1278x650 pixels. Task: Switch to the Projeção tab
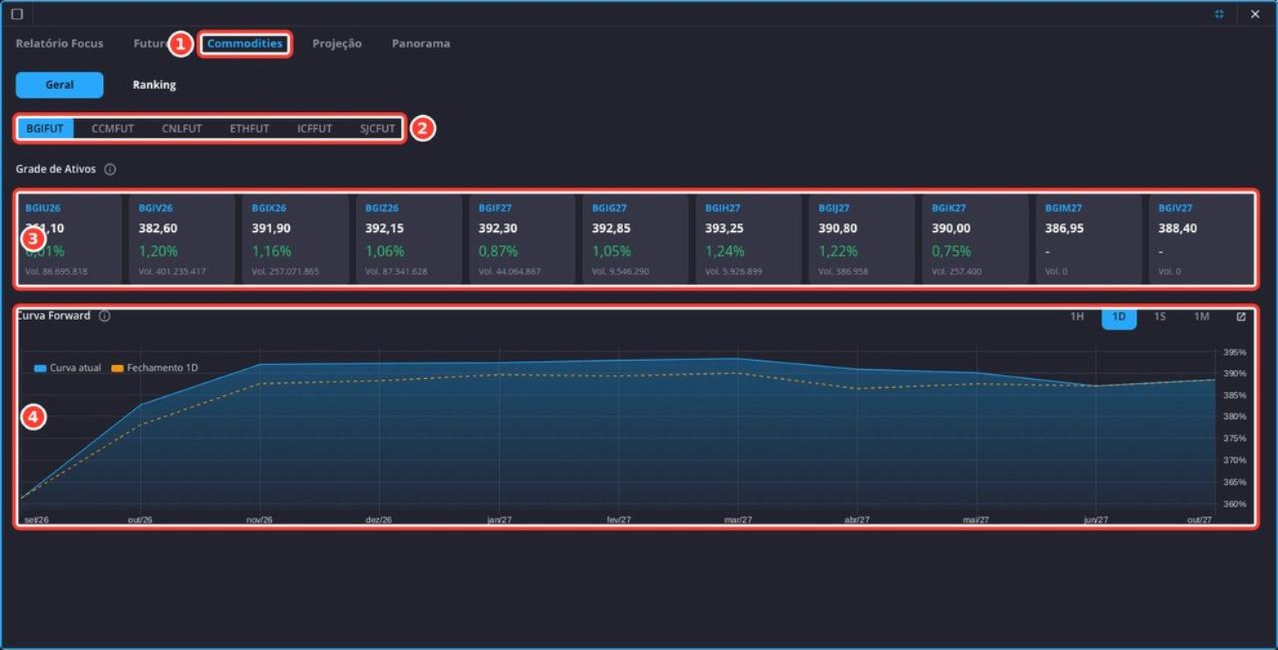[337, 44]
